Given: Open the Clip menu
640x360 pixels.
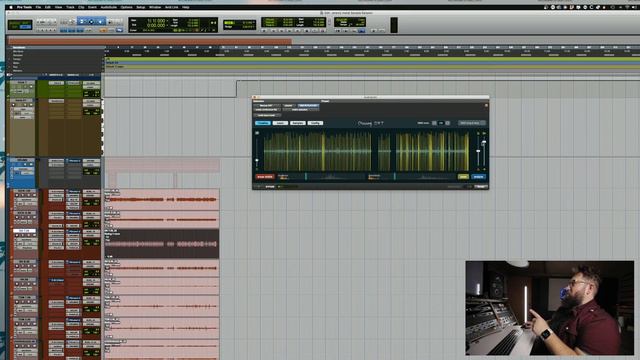Looking at the screenshot, I should point(81,7).
